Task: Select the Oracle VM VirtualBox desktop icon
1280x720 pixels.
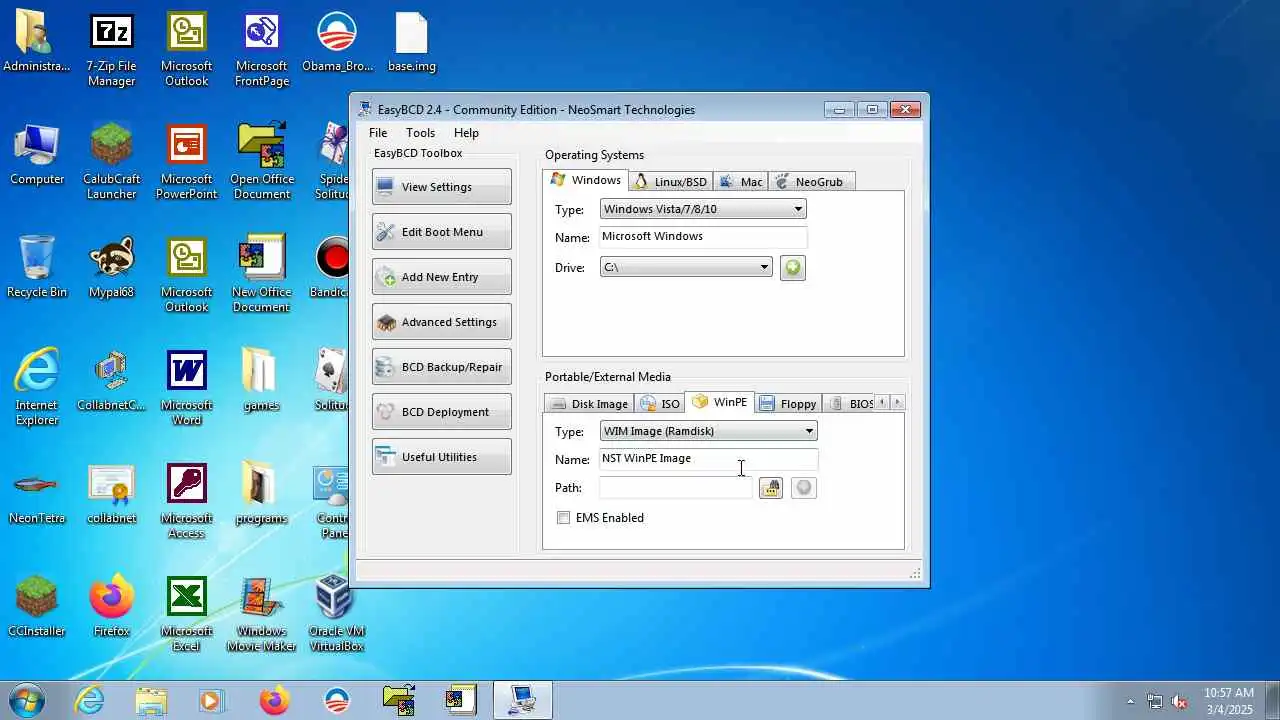Action: click(336, 615)
